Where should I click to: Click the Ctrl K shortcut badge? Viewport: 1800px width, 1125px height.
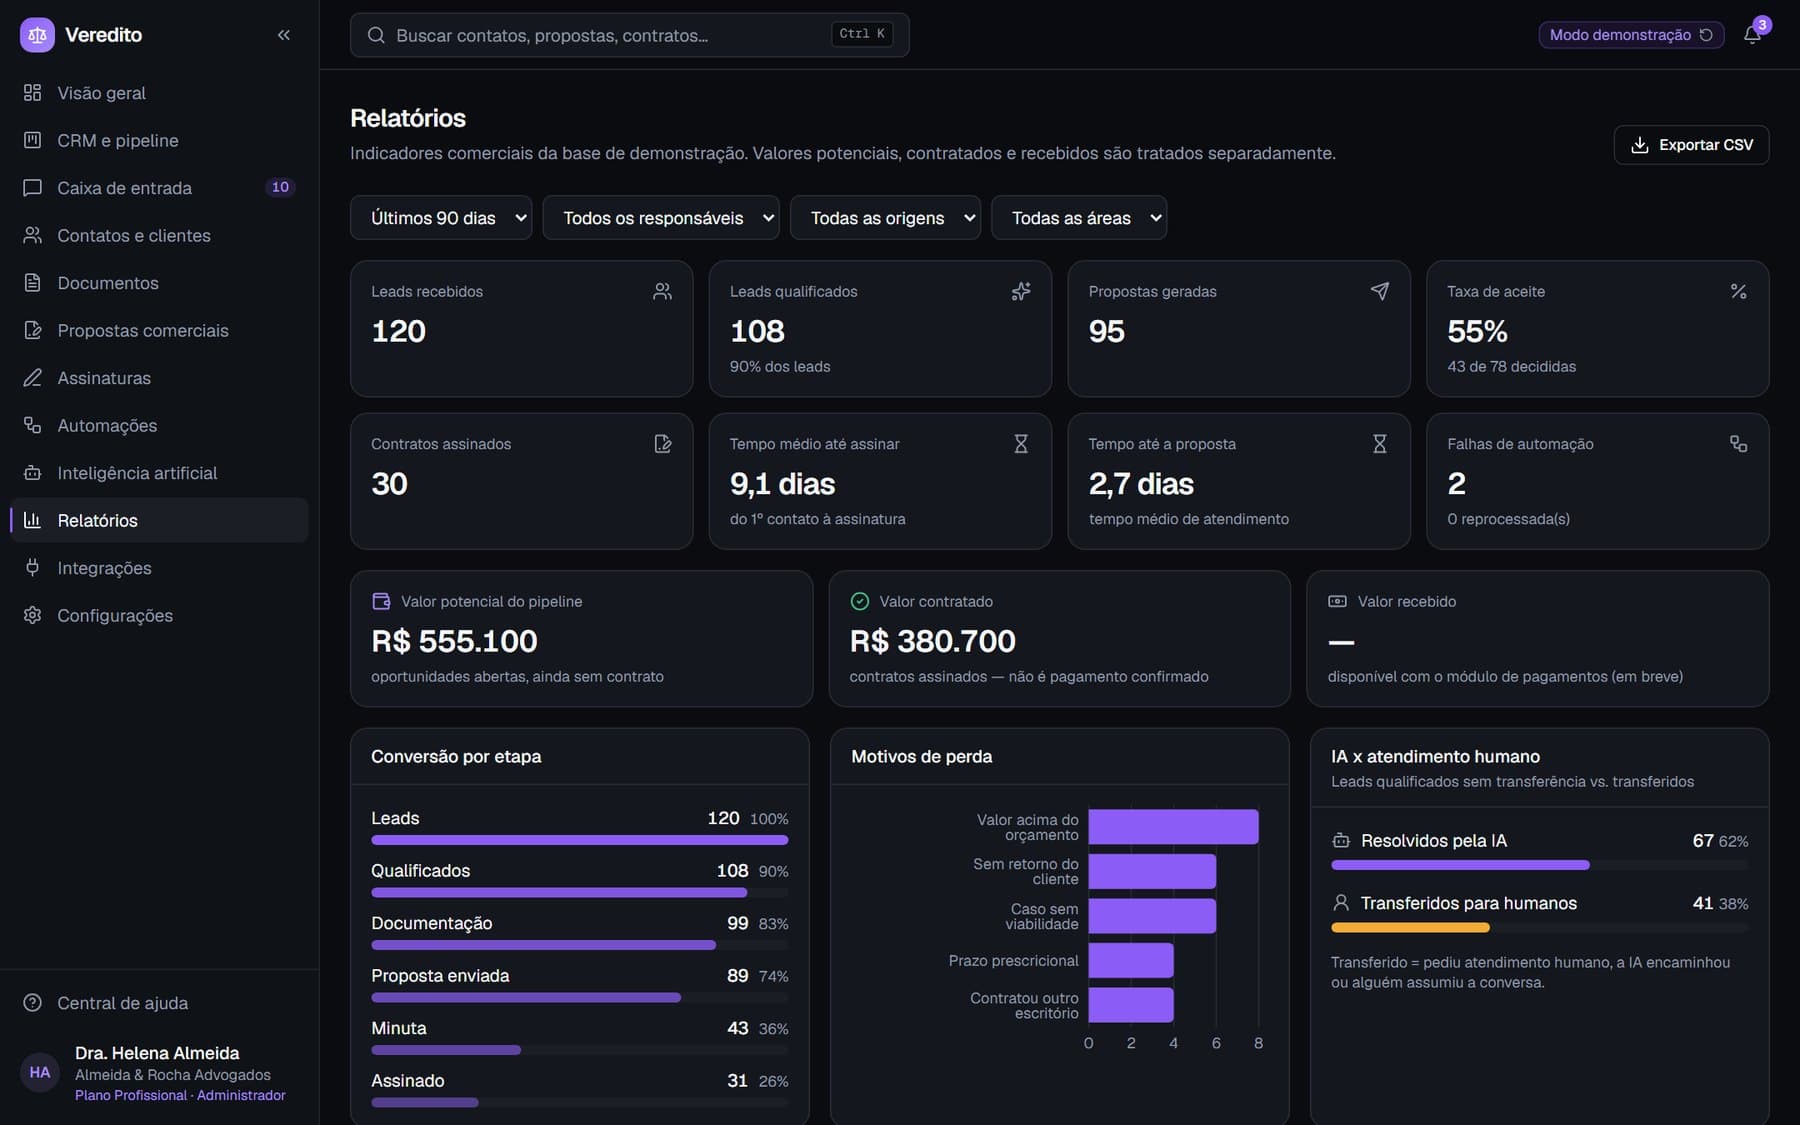point(861,34)
